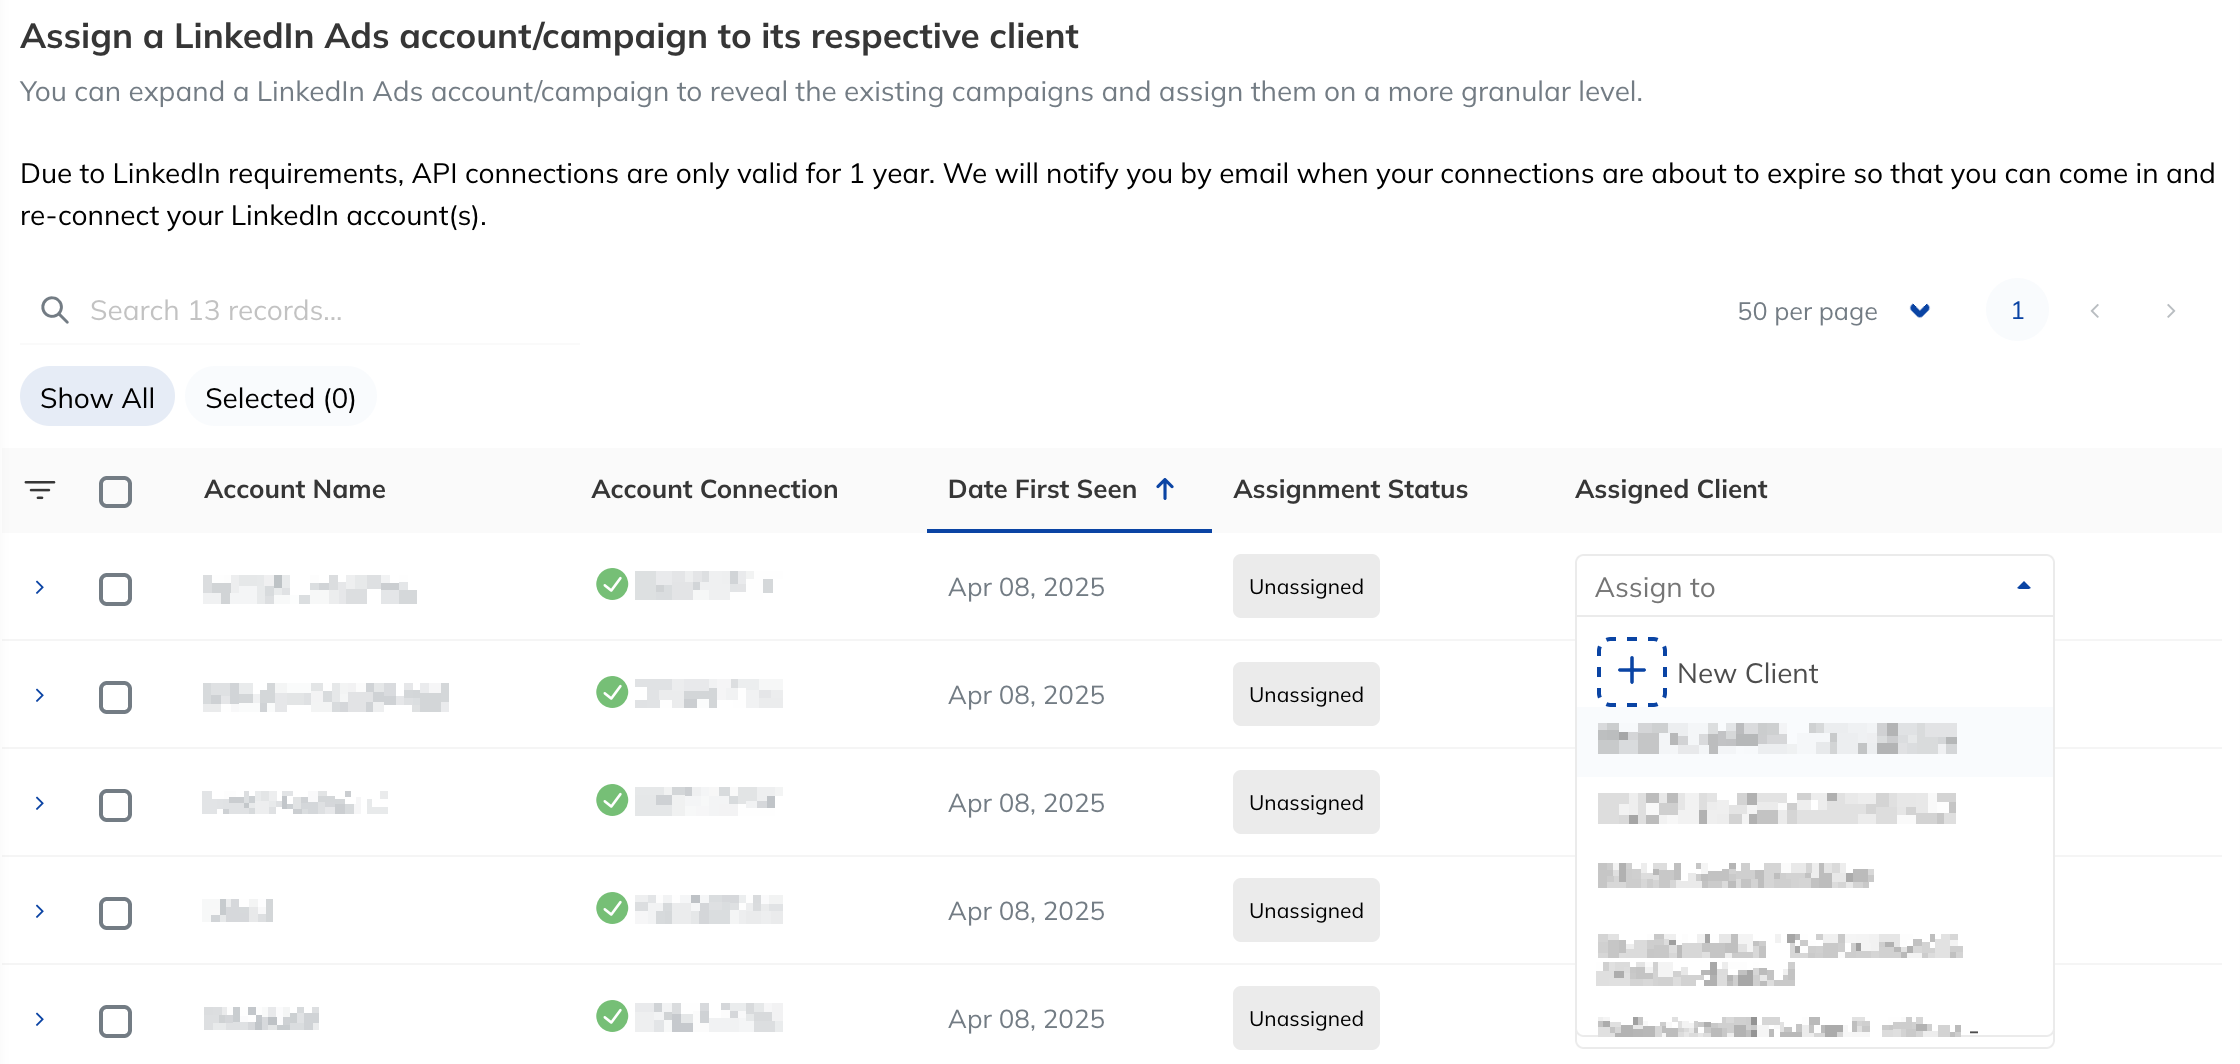Click the green checkmark on the last row
Viewport: 2240px width, 1064px height.
[612, 1018]
